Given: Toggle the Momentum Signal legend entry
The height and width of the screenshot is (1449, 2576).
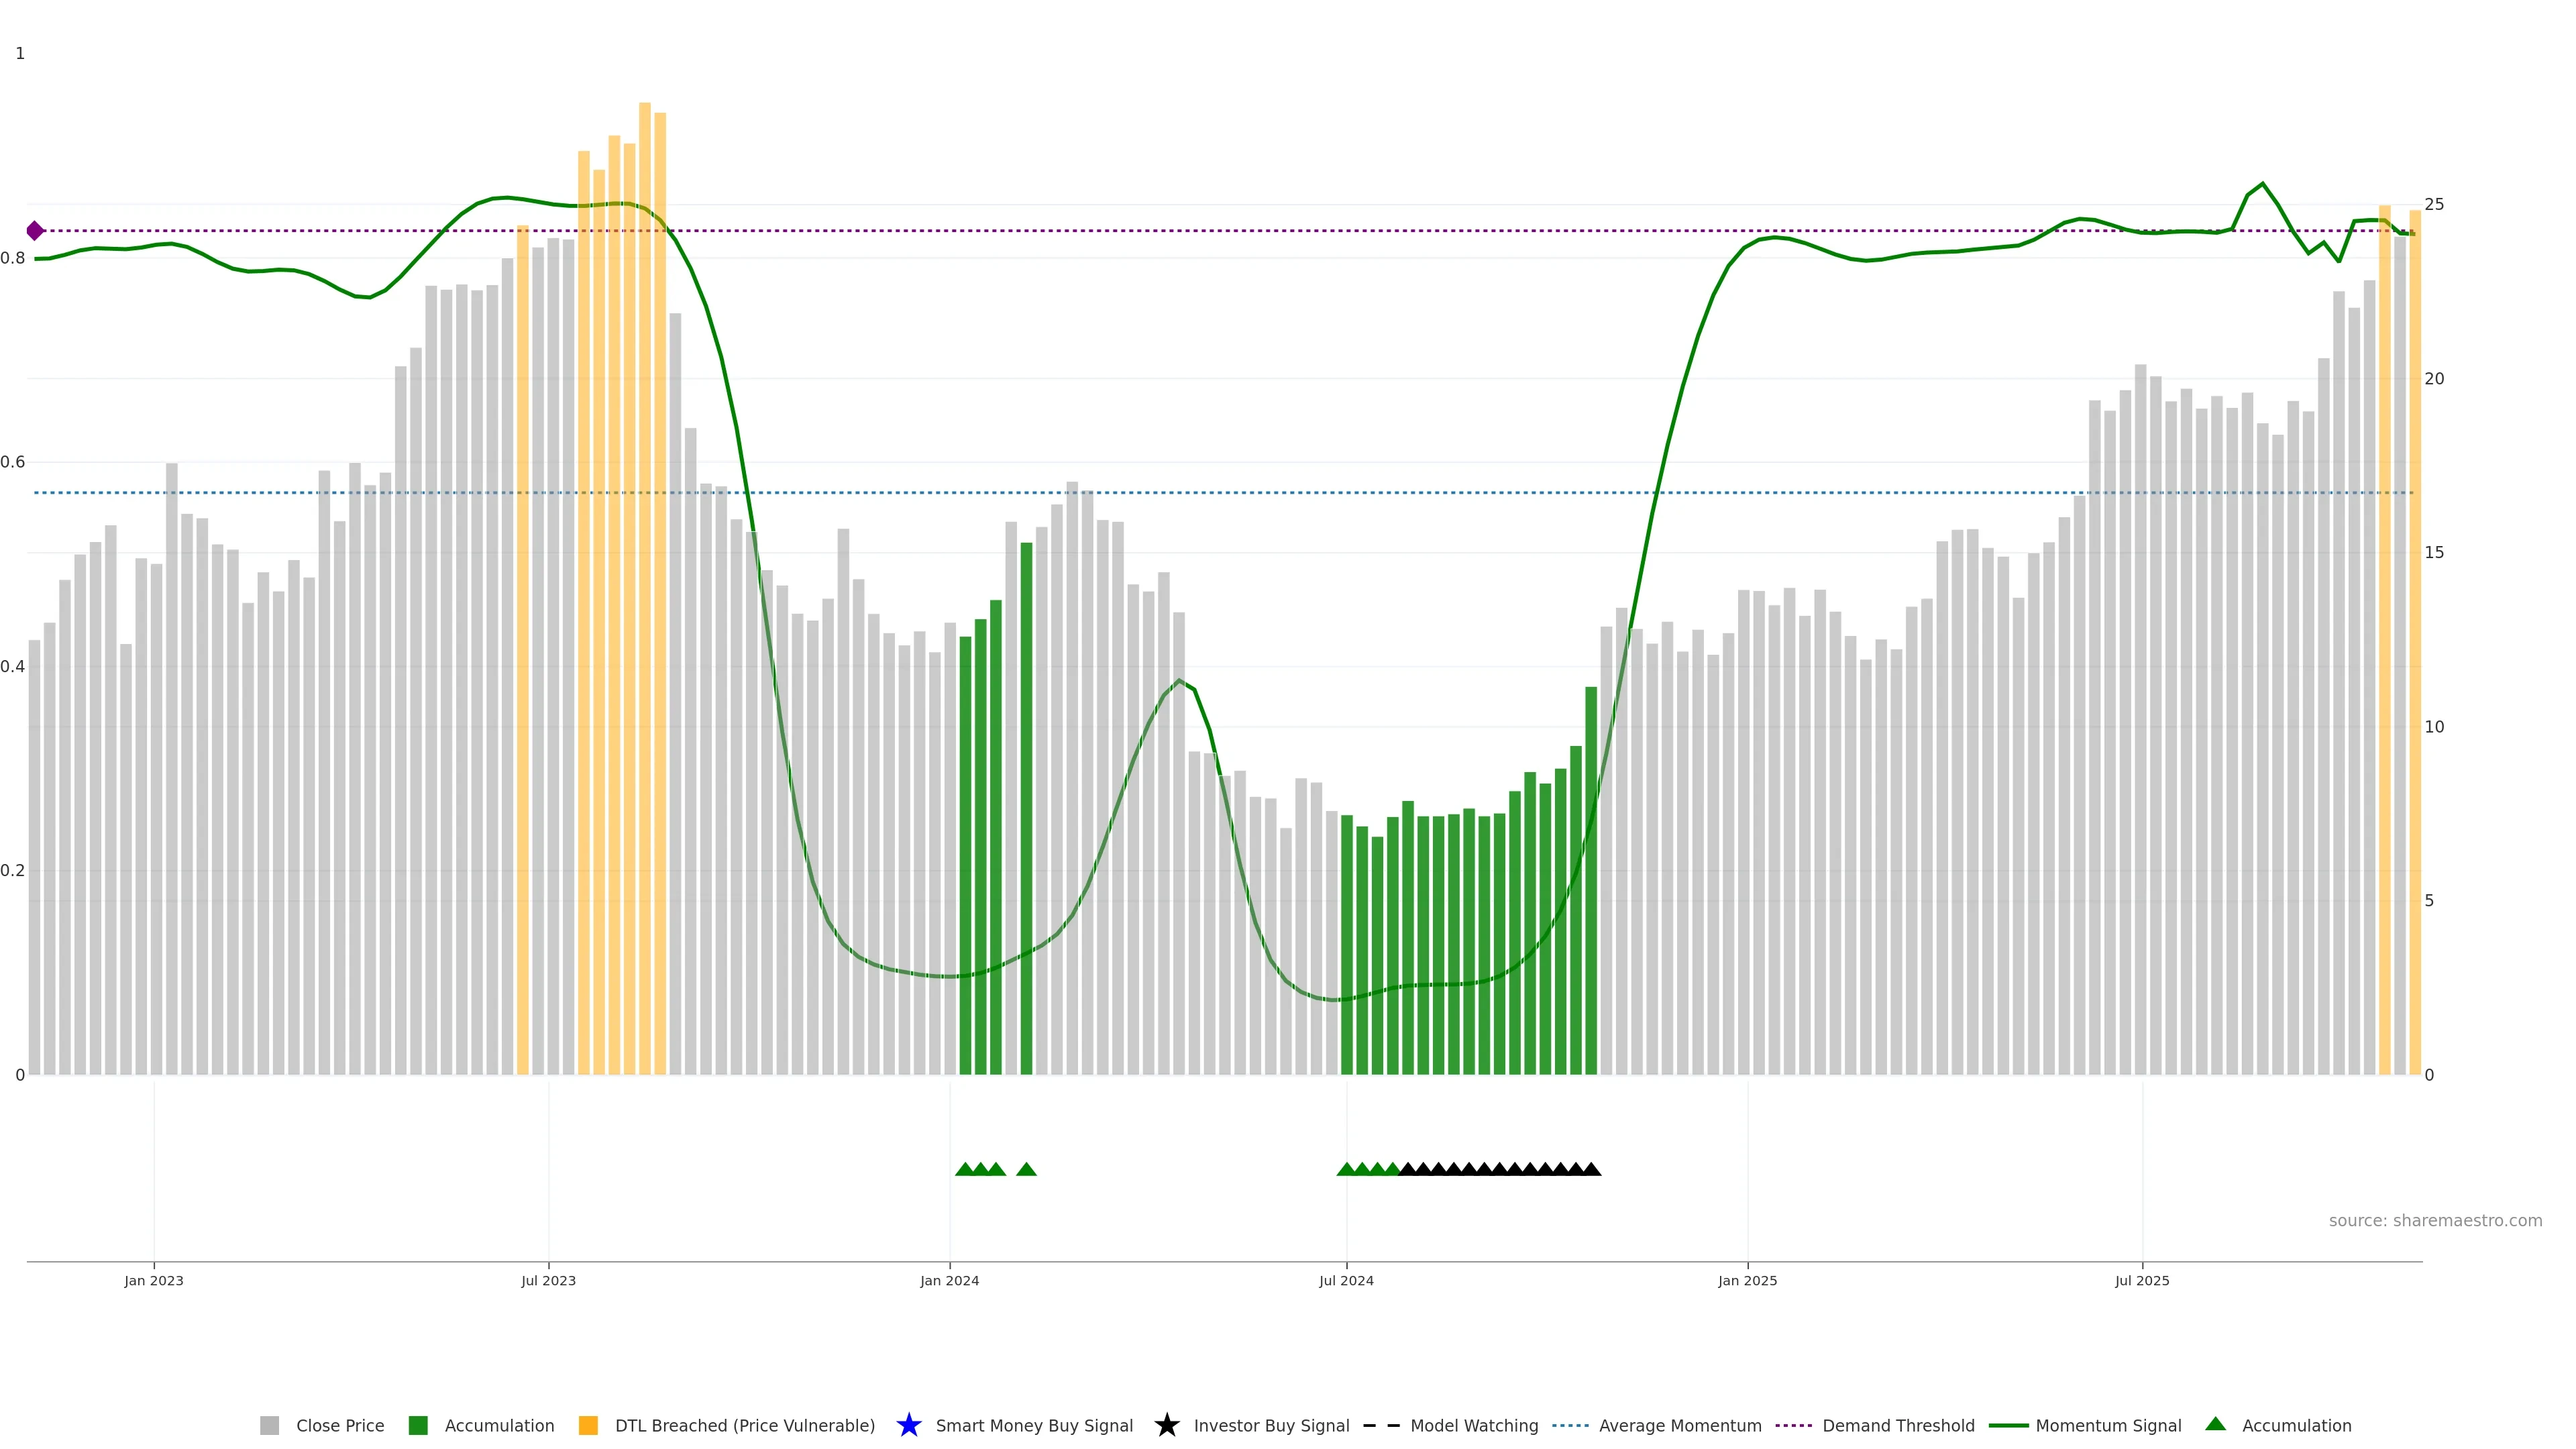Looking at the screenshot, I should [2108, 1425].
